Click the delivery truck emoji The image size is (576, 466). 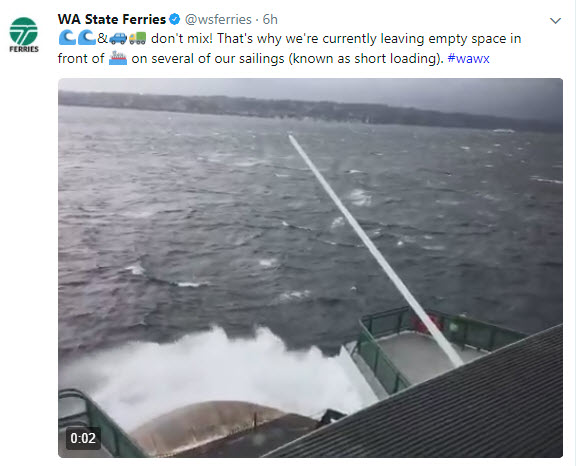tap(138, 38)
